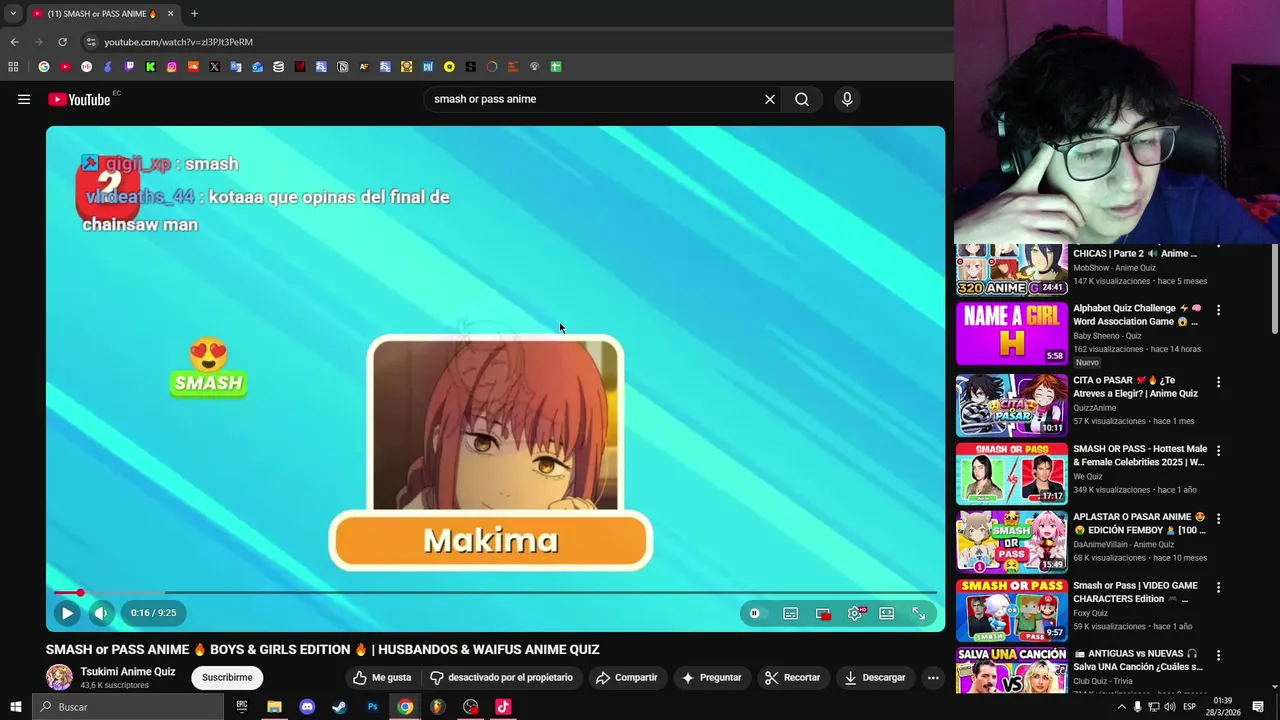Screen dimensions: 1280x720
Task: Open the Preguntar AI button
Action: point(711,677)
